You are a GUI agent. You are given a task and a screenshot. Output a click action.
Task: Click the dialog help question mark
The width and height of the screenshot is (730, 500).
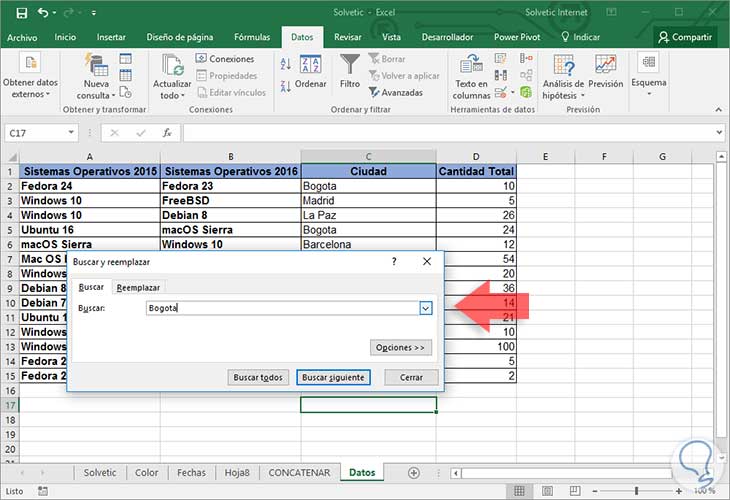[x=394, y=262]
